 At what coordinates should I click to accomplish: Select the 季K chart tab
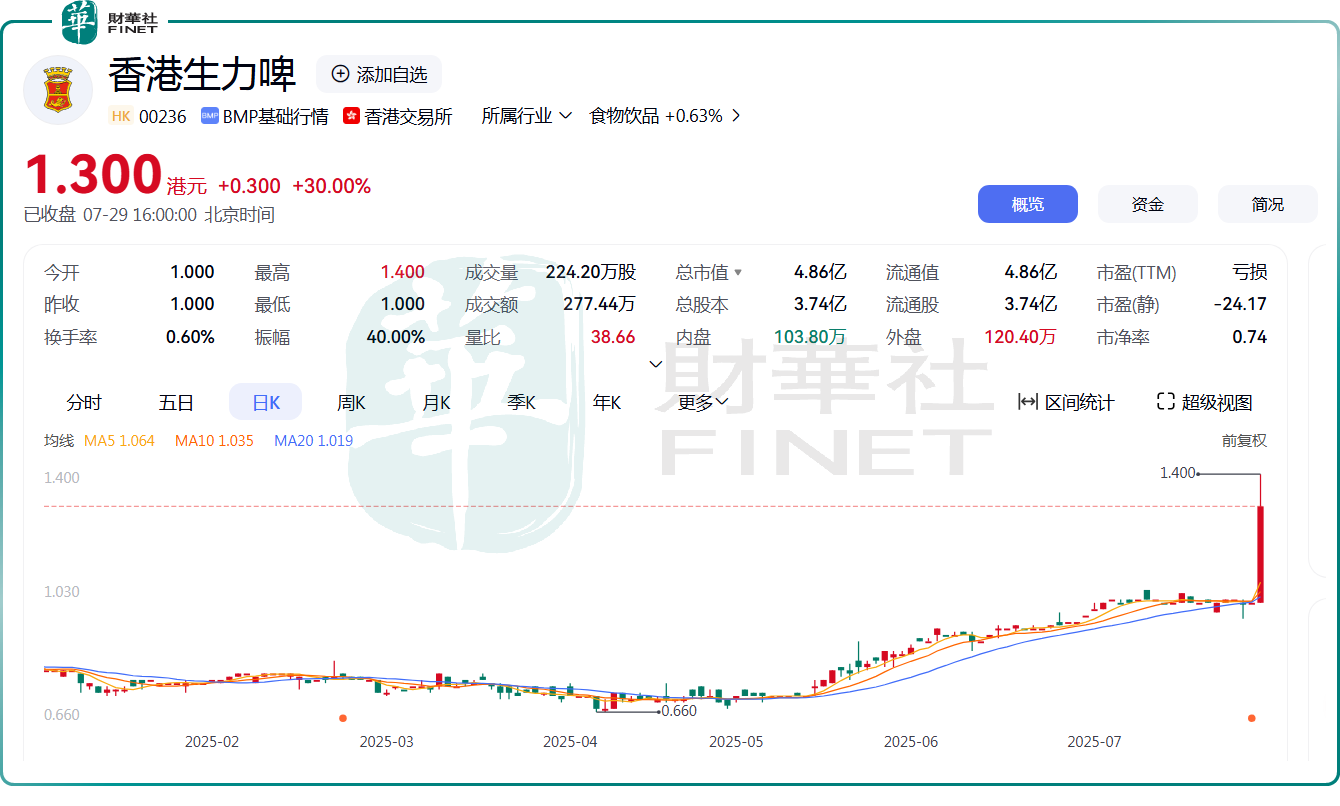click(521, 403)
